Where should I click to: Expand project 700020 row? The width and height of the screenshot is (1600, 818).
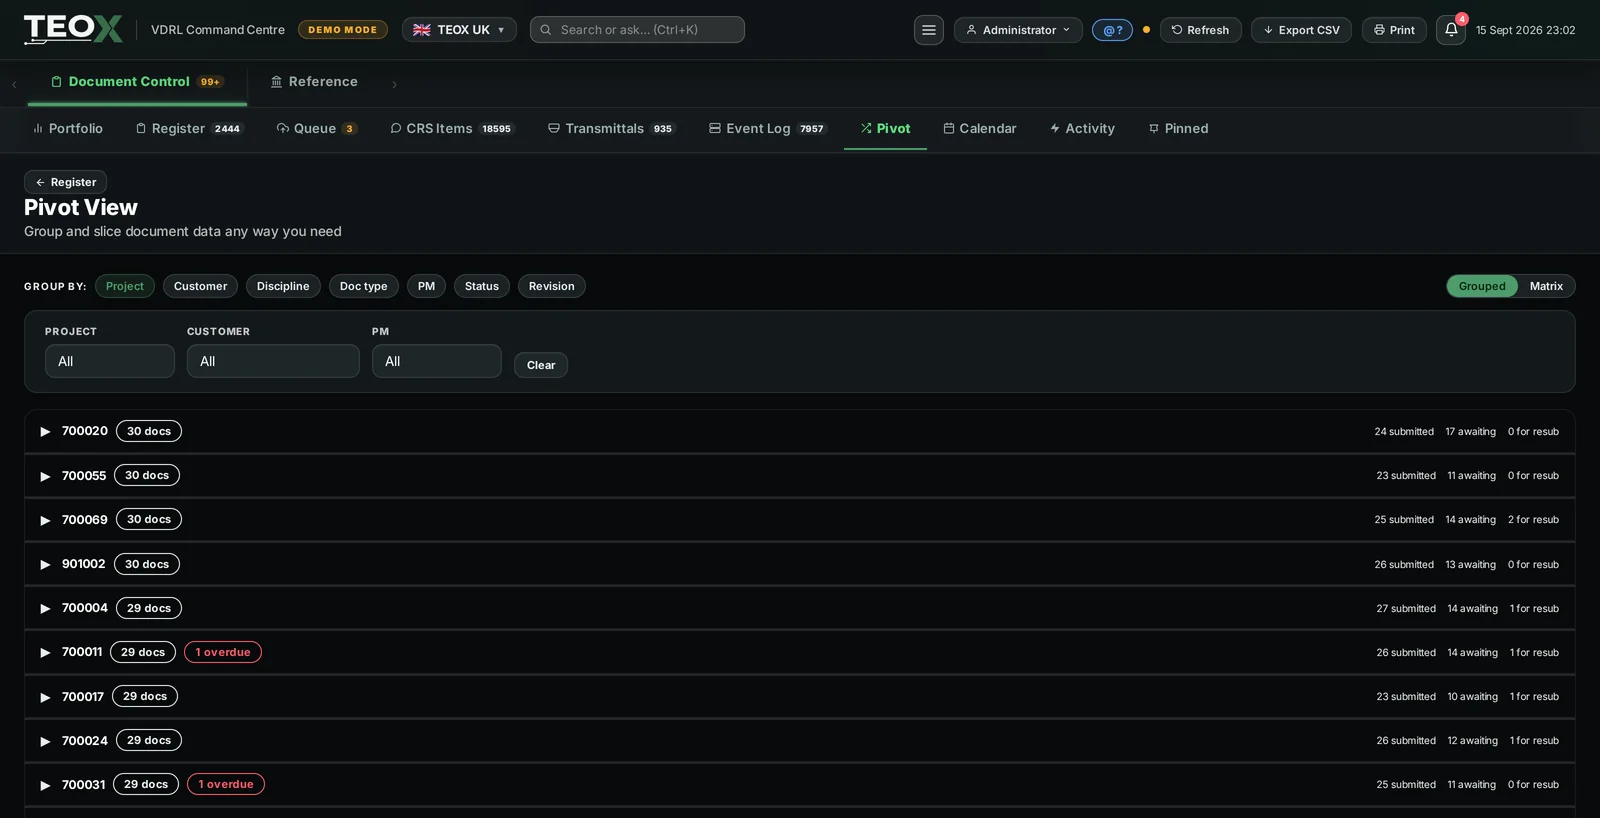coord(800,431)
